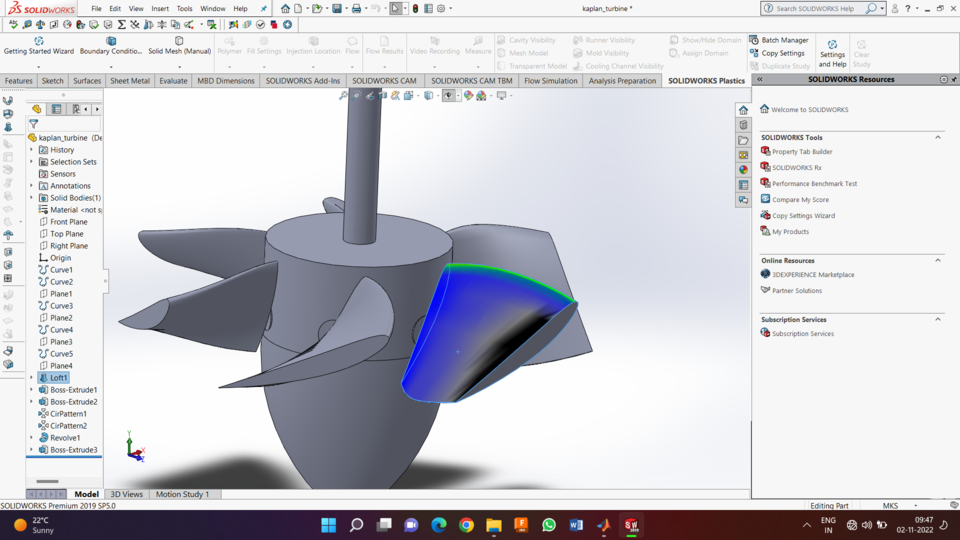960x540 pixels.
Task: Open the Performance Benchmark Test link
Action: [814, 184]
